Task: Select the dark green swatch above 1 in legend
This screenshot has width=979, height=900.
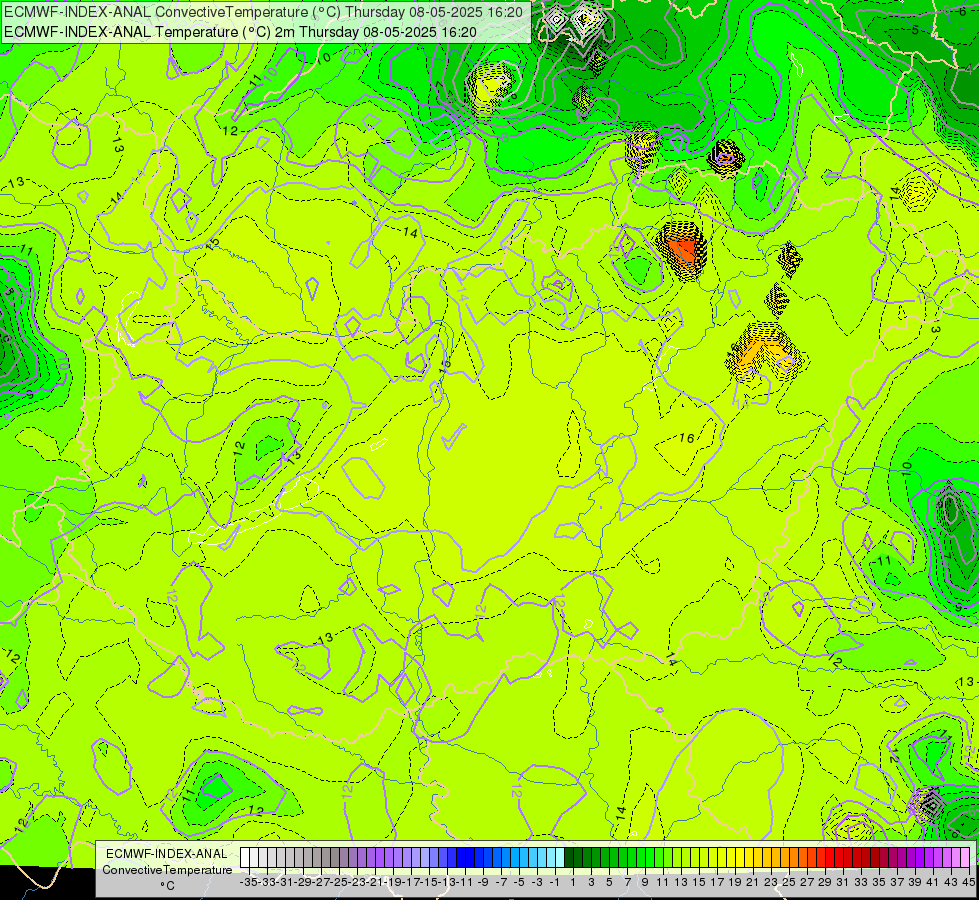Action: click(x=569, y=858)
